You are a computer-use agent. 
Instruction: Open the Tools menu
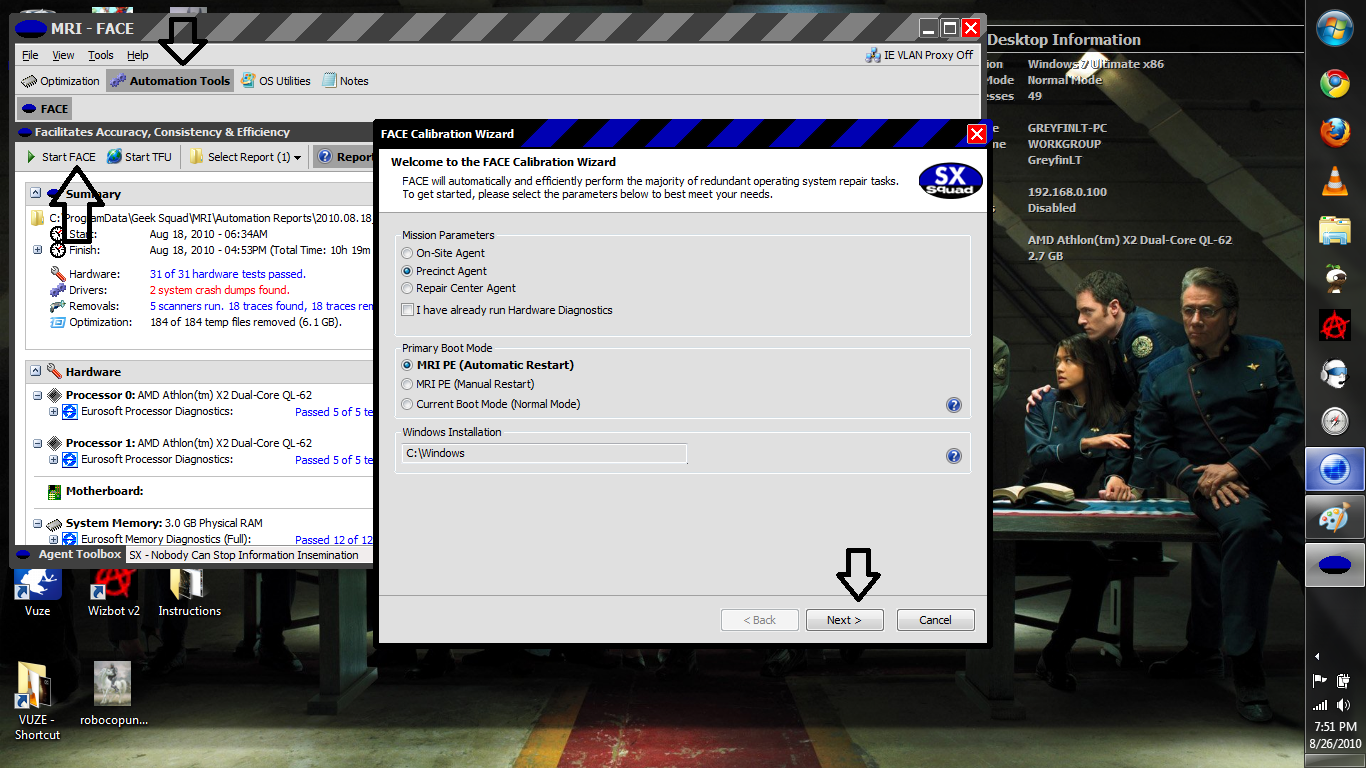pos(100,56)
